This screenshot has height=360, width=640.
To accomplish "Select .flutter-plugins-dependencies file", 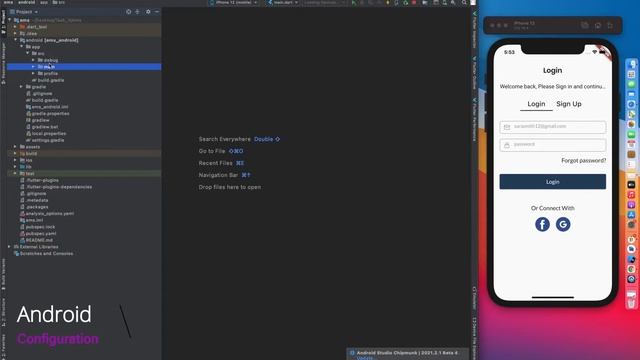I will pos(56,187).
